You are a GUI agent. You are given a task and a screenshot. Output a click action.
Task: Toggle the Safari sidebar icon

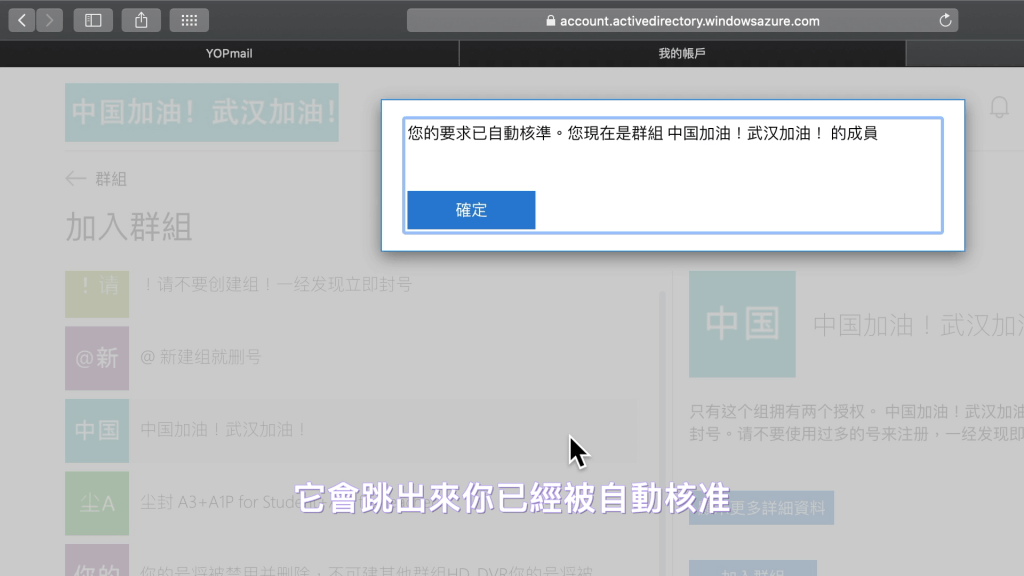point(93,20)
